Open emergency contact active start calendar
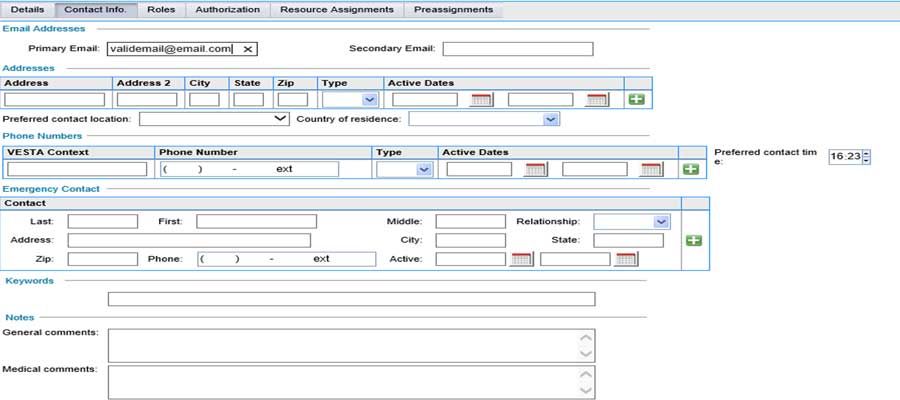The image size is (900, 400). pos(520,259)
